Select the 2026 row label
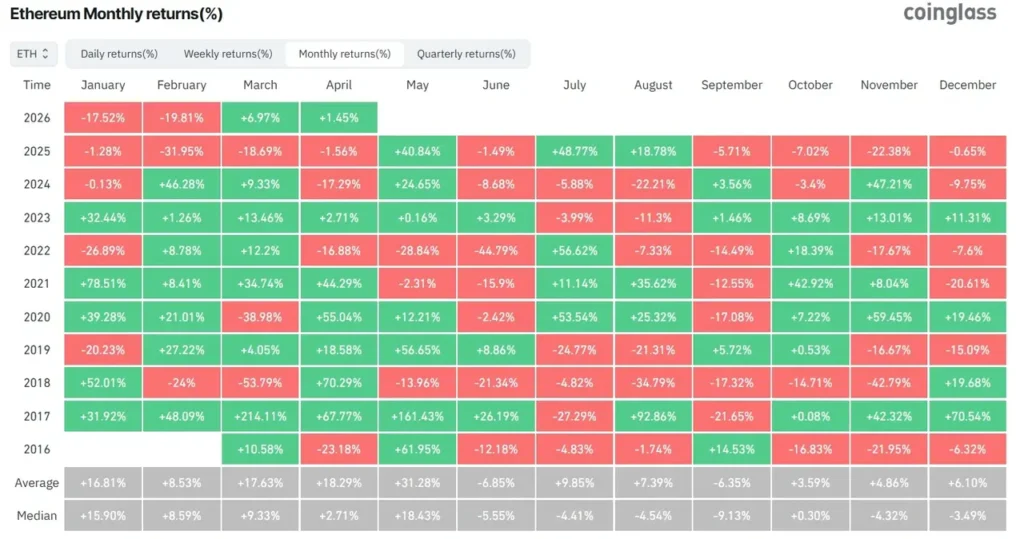 [37, 118]
